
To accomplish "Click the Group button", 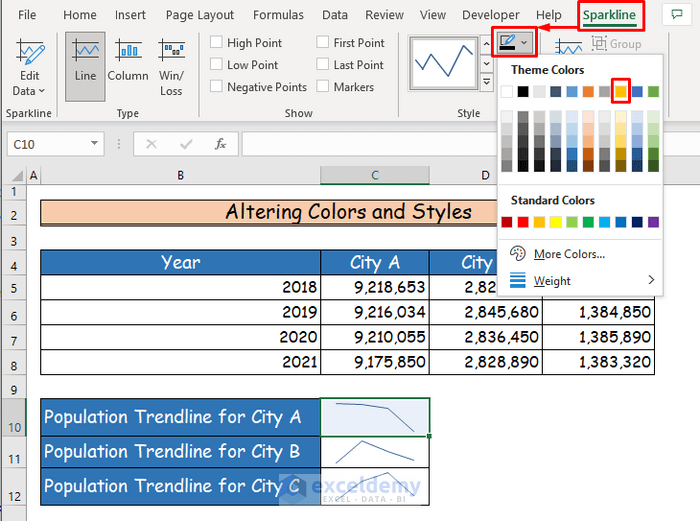I will (616, 44).
